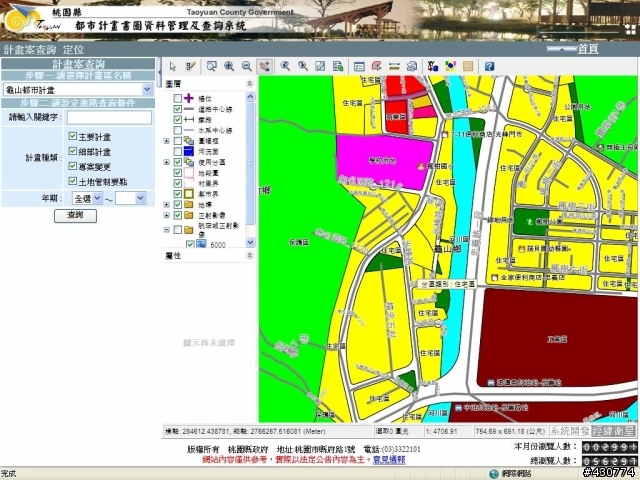Activate the checklist edit tool beside pointer
640x480 pixels.
tap(191, 66)
